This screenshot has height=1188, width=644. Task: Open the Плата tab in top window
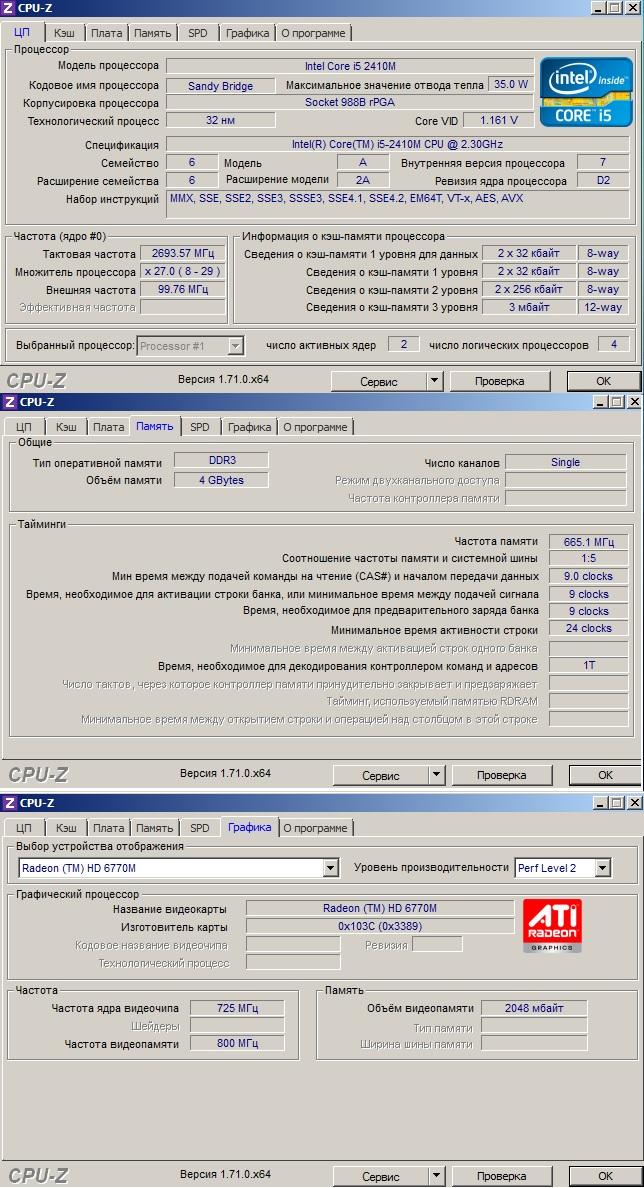click(106, 33)
